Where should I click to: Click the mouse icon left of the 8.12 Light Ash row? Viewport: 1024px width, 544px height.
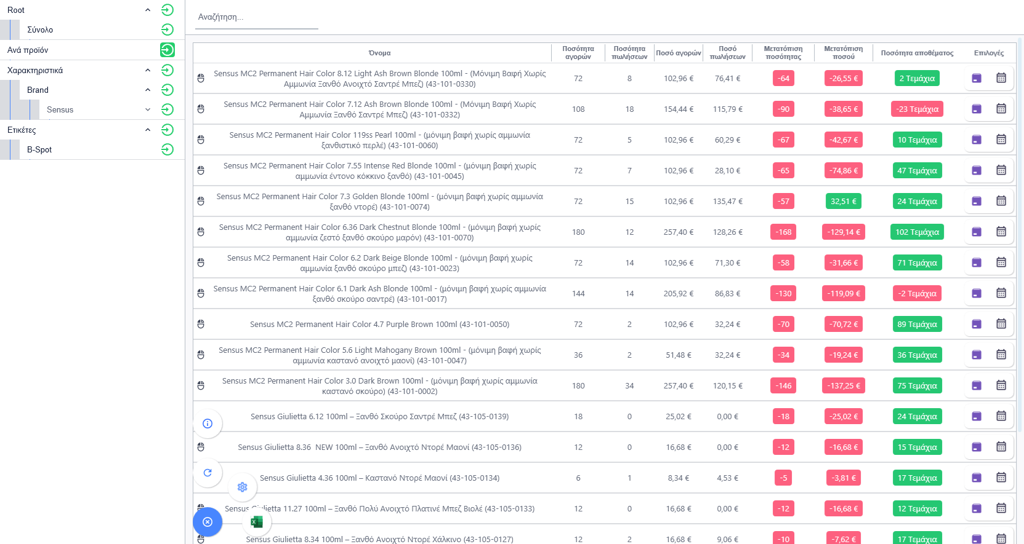coord(200,78)
